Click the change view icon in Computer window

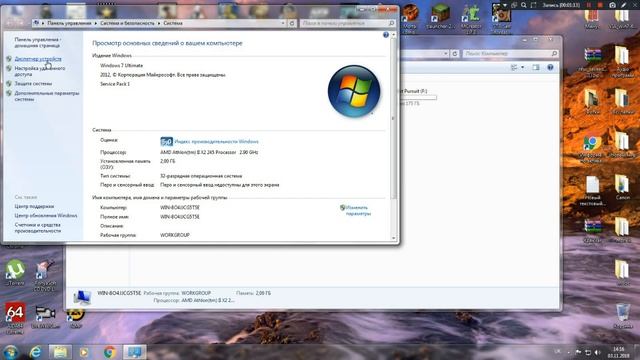pos(514,67)
